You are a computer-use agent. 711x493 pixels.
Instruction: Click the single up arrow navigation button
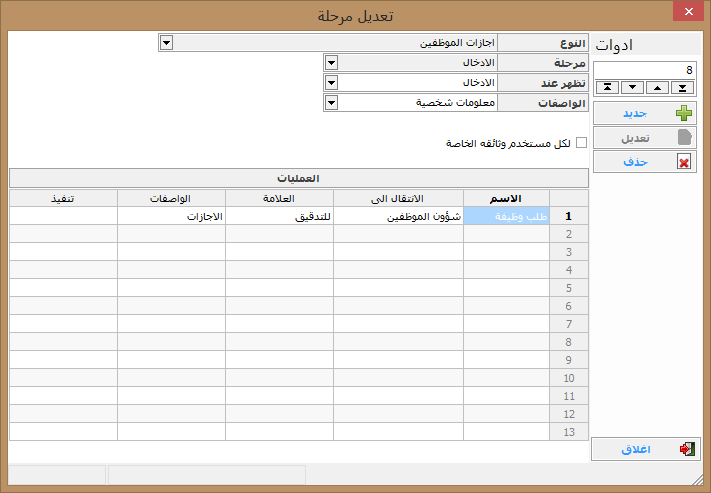coord(657,87)
